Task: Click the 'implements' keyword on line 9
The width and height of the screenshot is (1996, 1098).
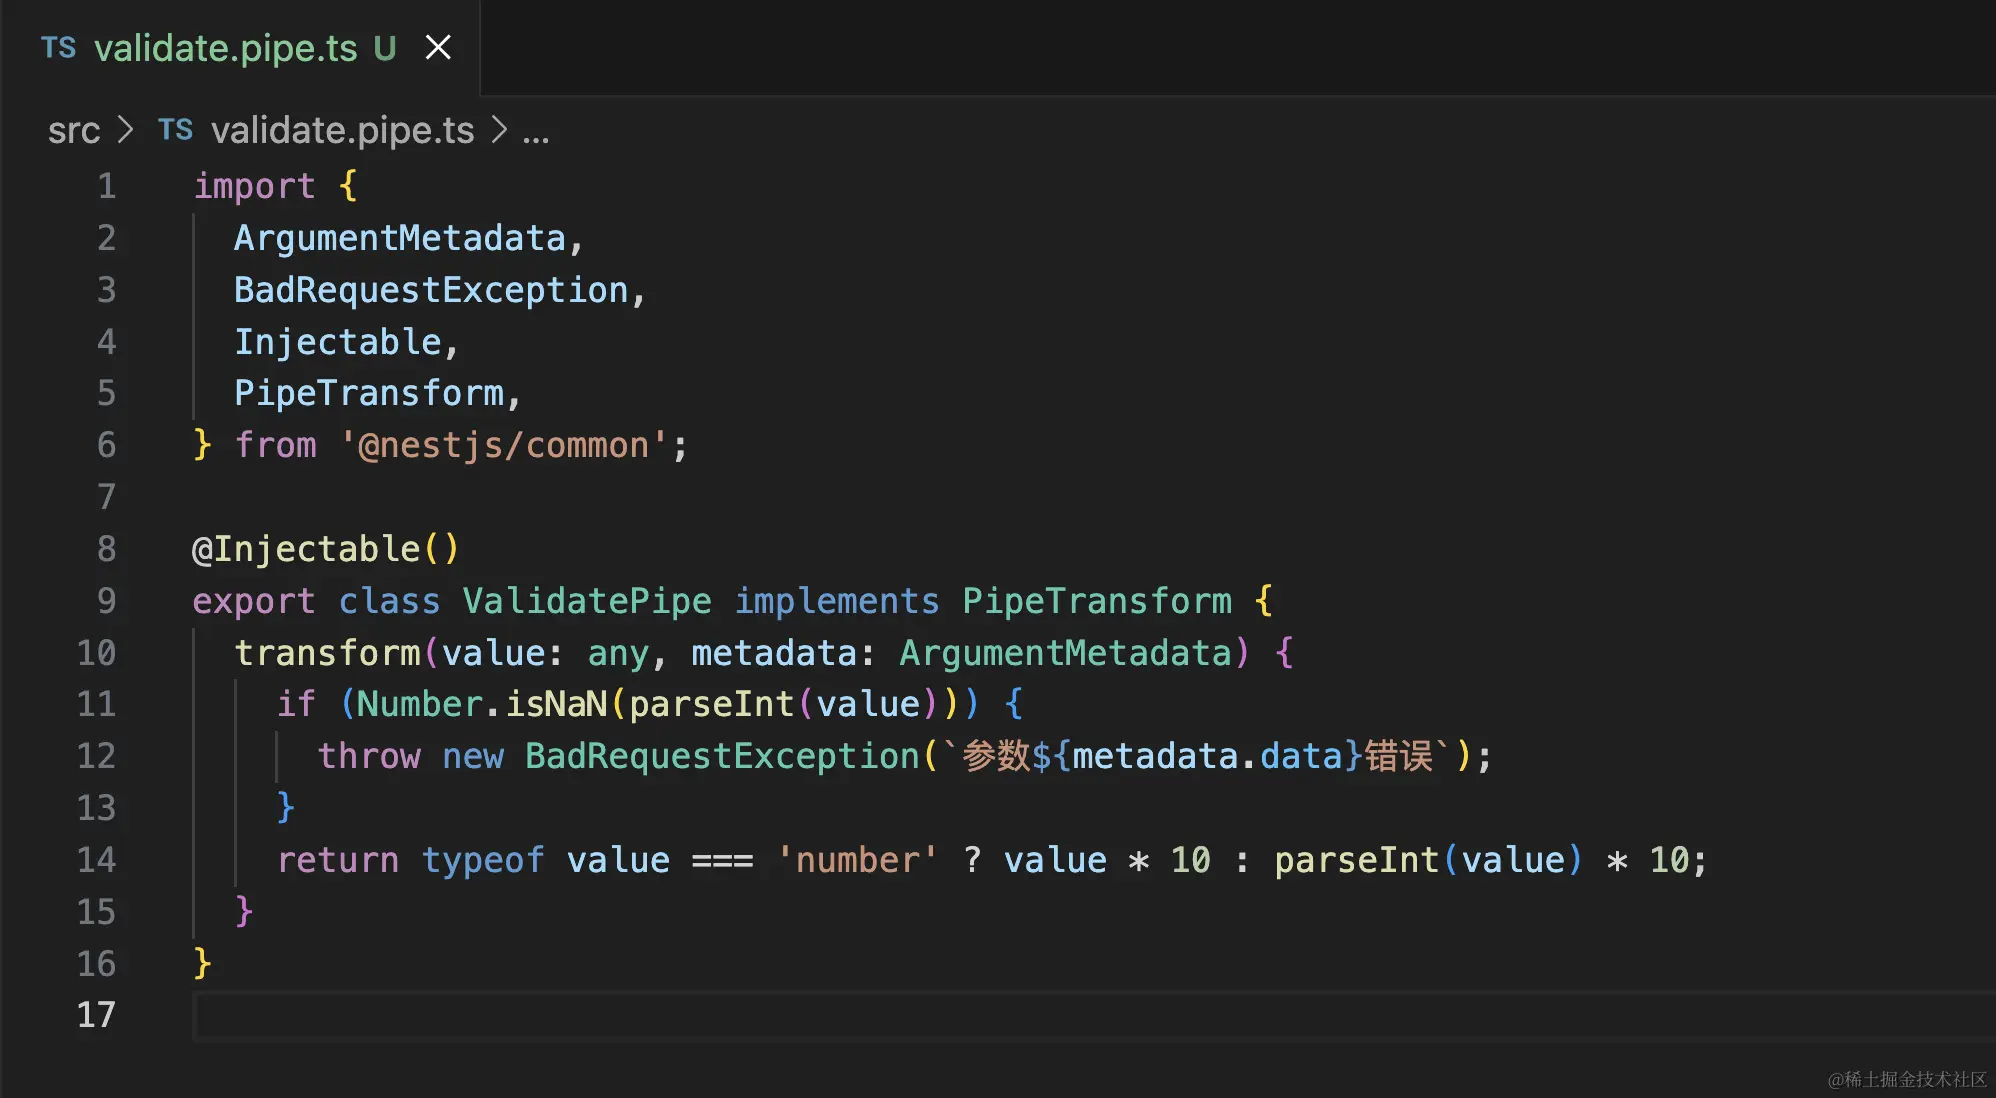Action: (837, 601)
